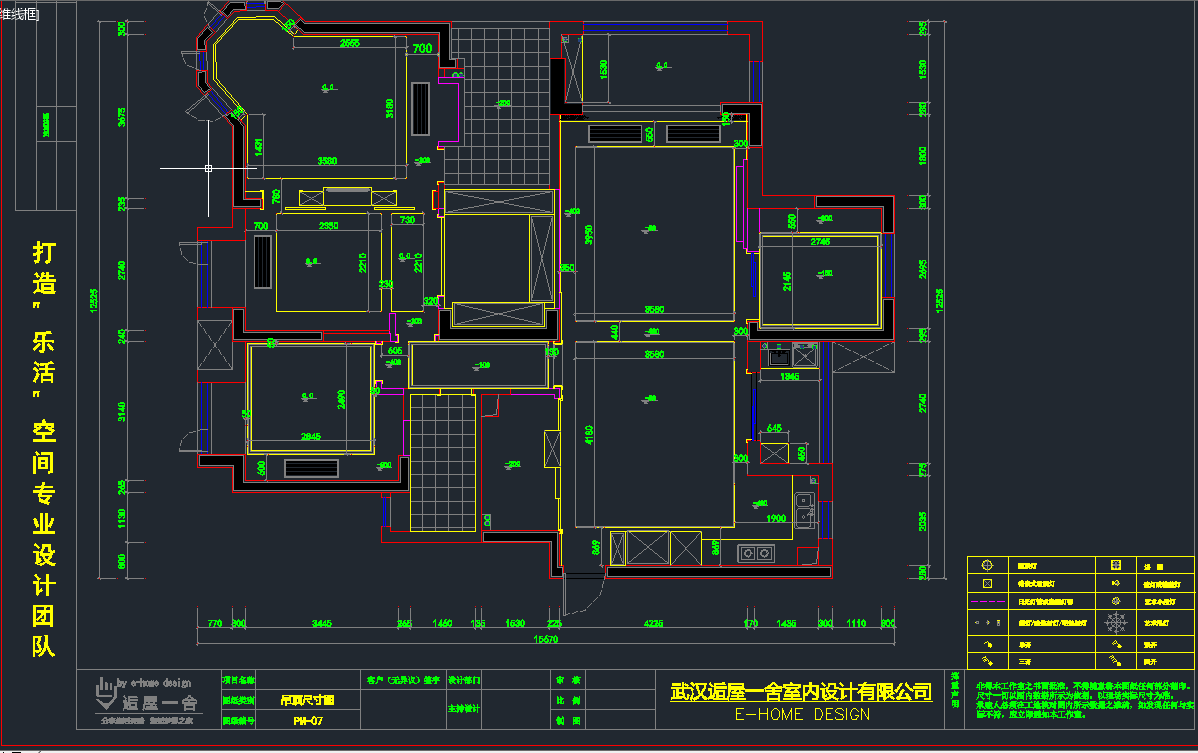
Task: Click the room dimension 2745
Action: pos(821,242)
